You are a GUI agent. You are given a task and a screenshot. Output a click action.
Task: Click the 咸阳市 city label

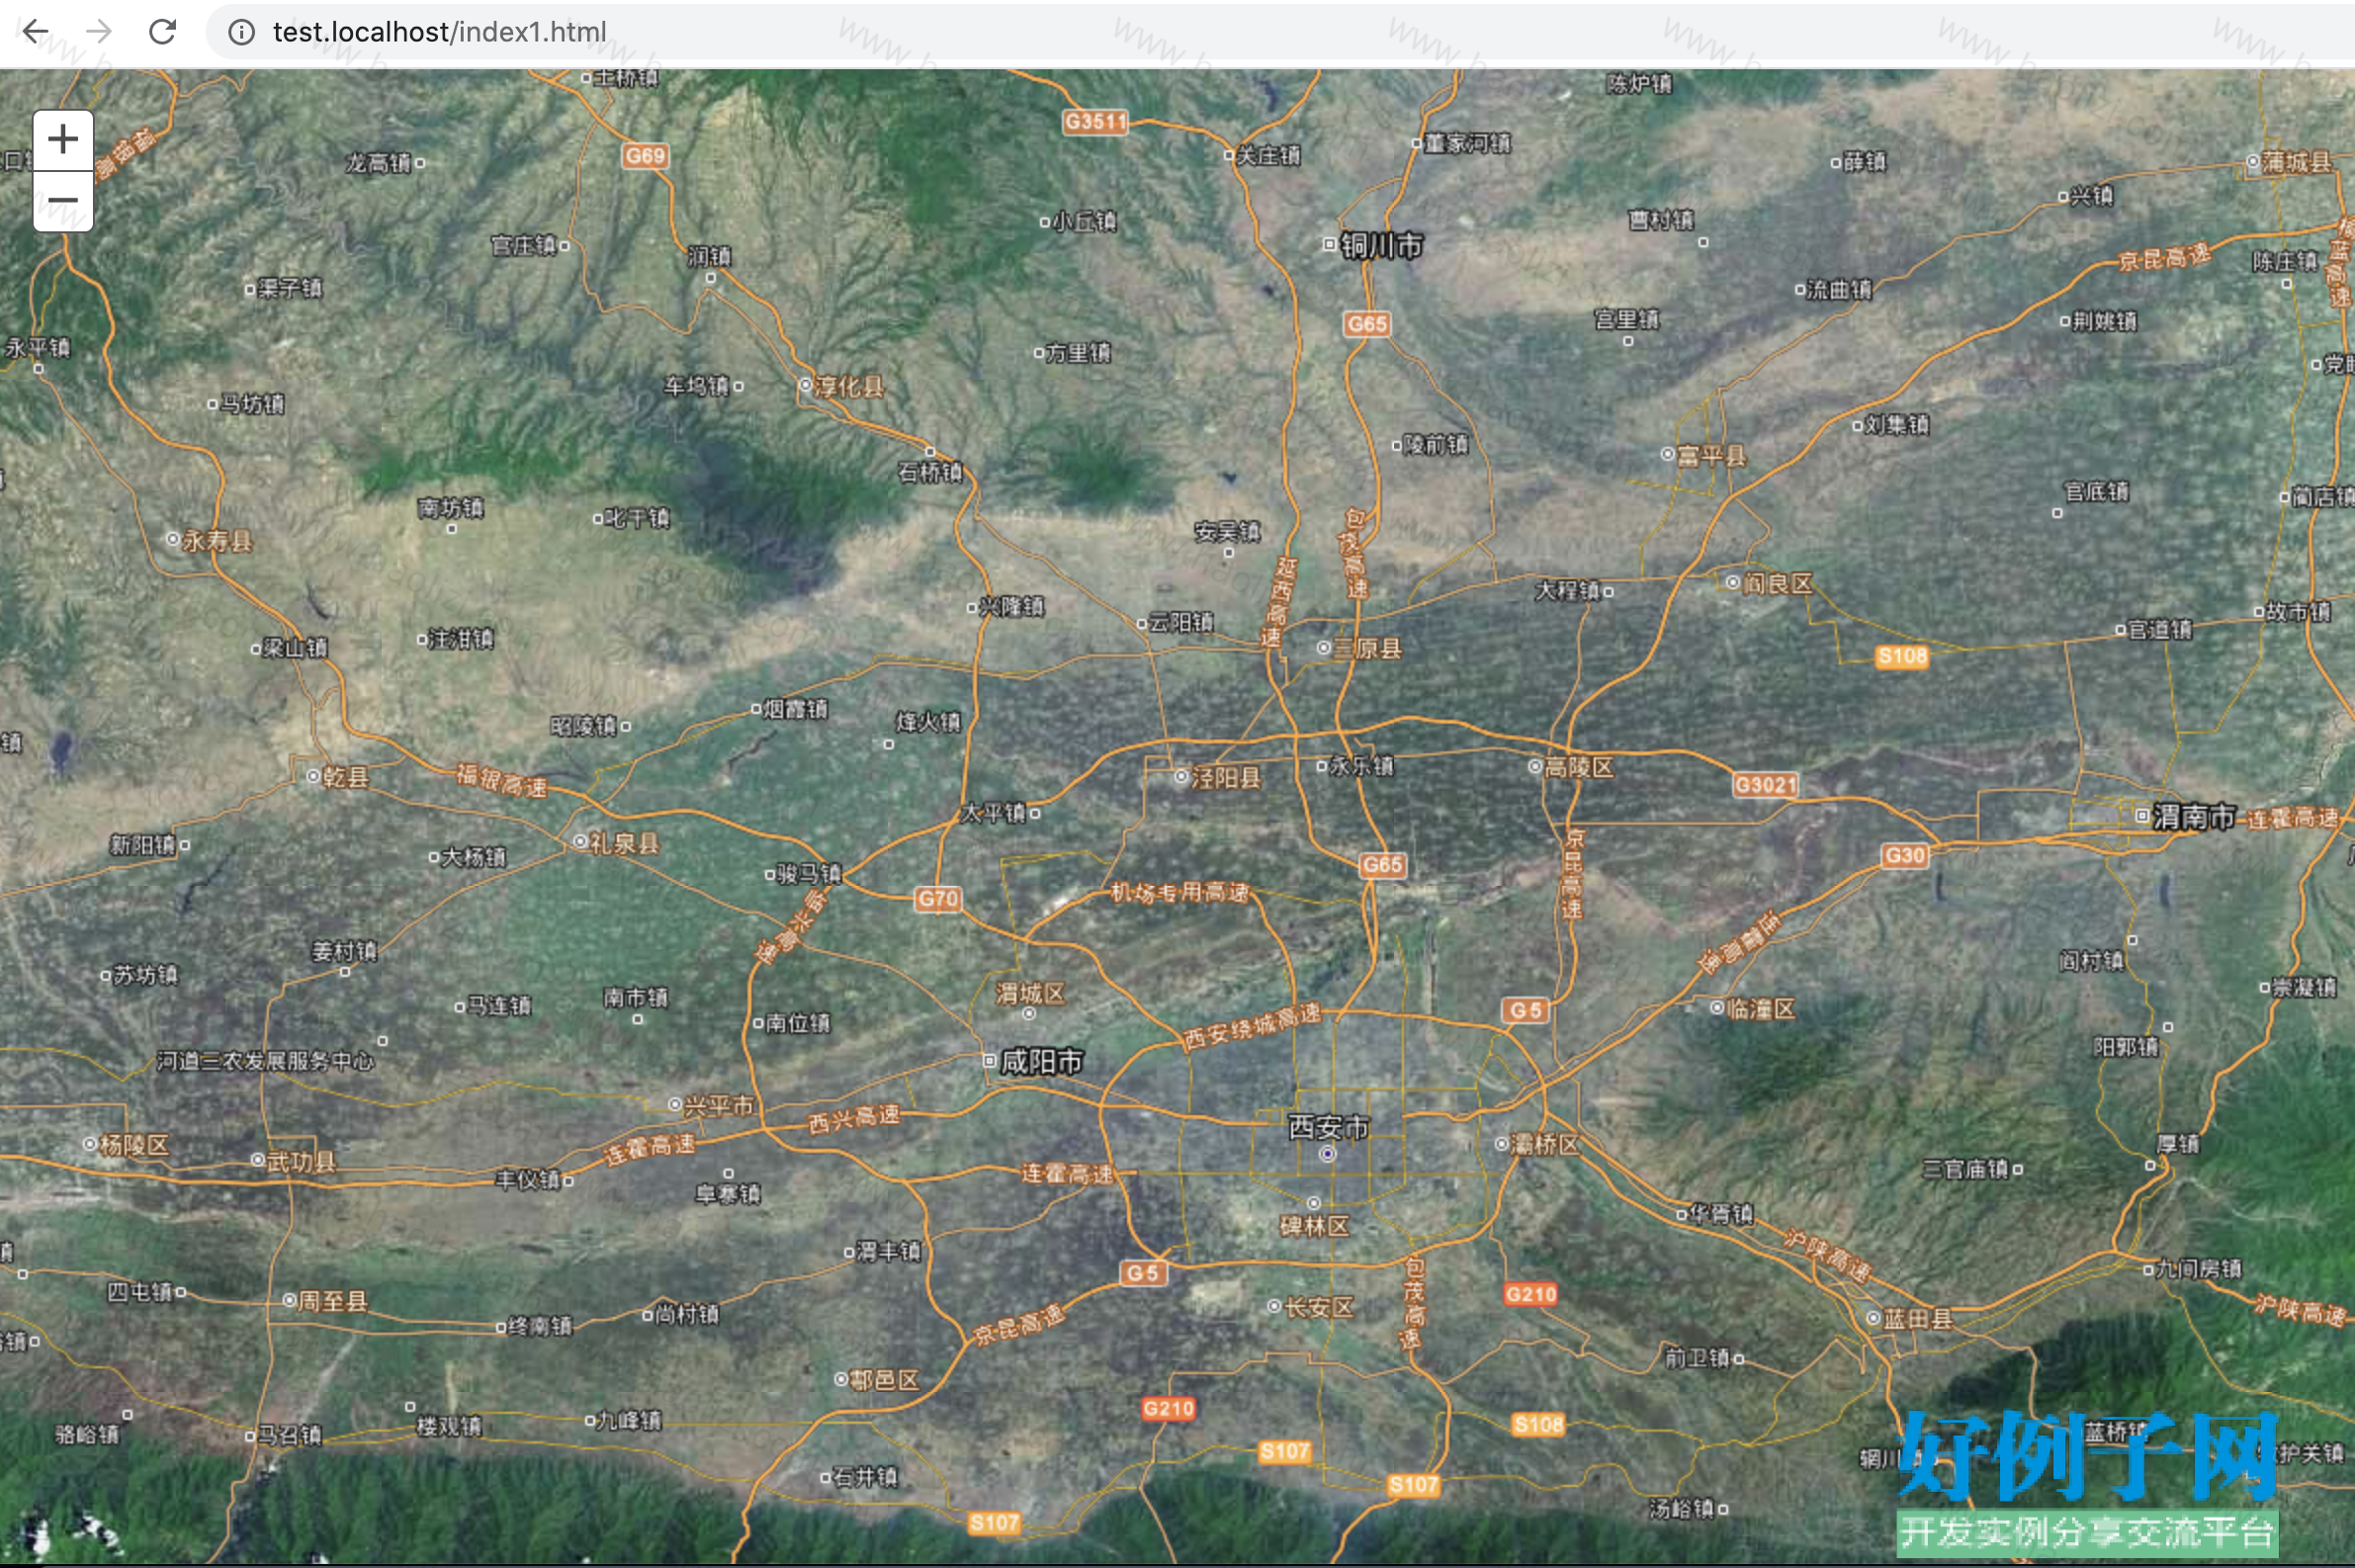(1042, 1061)
